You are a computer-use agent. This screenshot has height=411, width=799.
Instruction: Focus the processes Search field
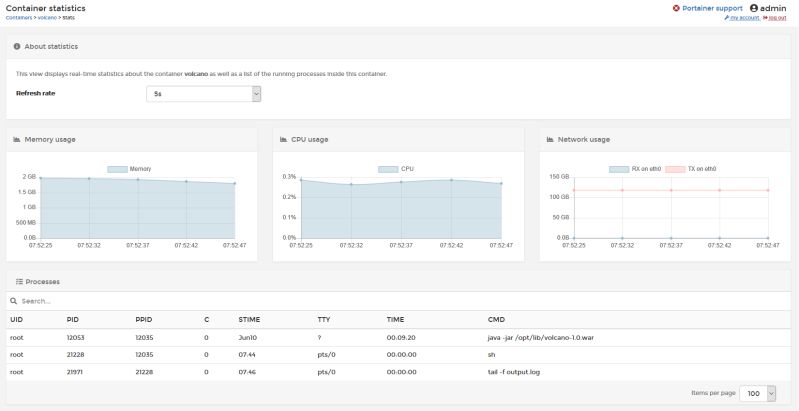tap(403, 301)
